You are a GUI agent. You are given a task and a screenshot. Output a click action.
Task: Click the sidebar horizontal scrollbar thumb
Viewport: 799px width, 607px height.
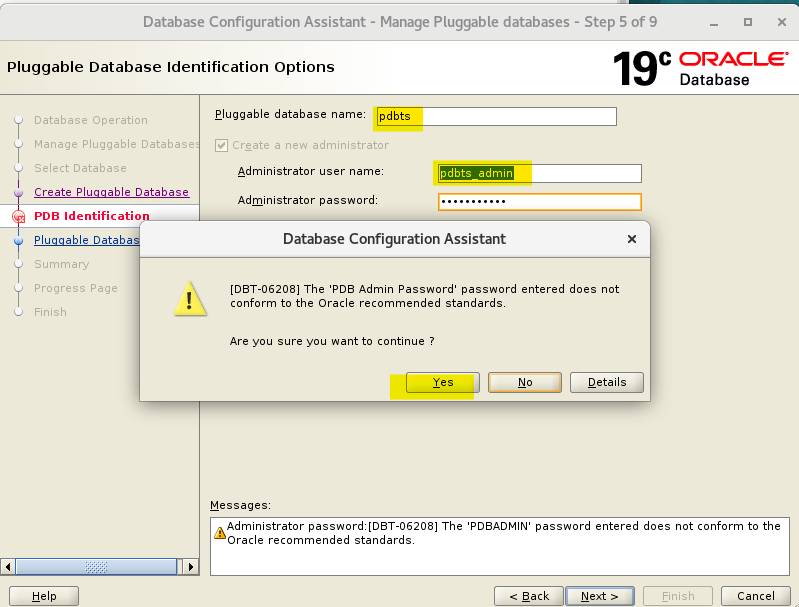tap(96, 566)
